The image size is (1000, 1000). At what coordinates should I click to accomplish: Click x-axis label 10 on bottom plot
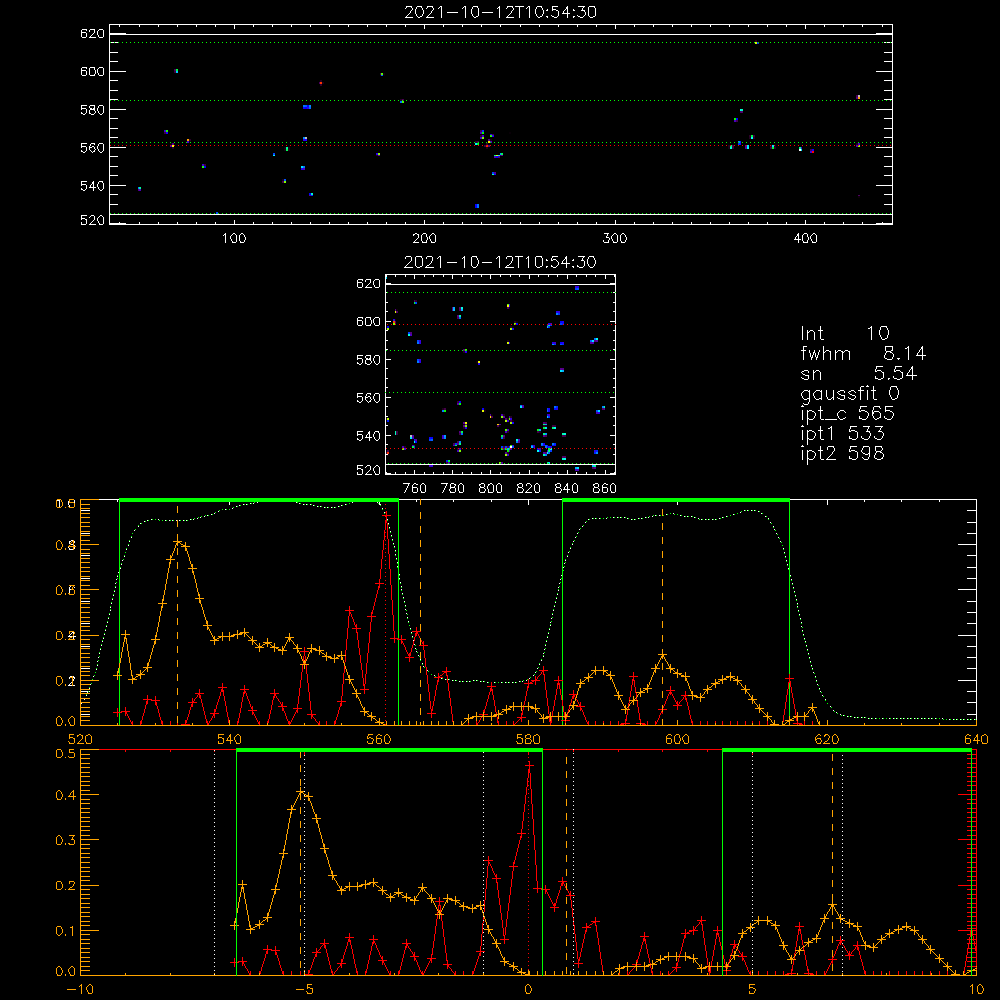pos(976,990)
